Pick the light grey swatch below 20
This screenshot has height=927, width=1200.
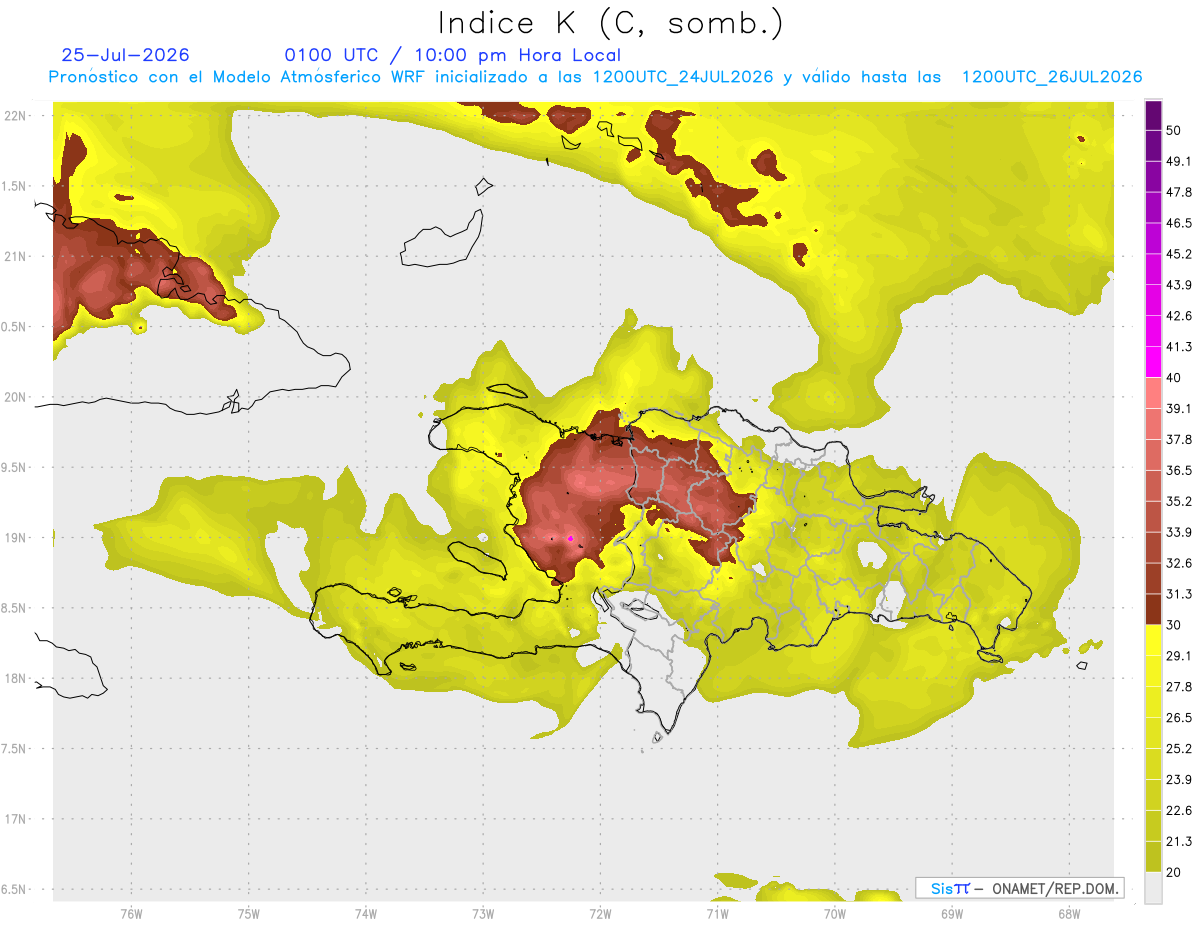click(1153, 887)
